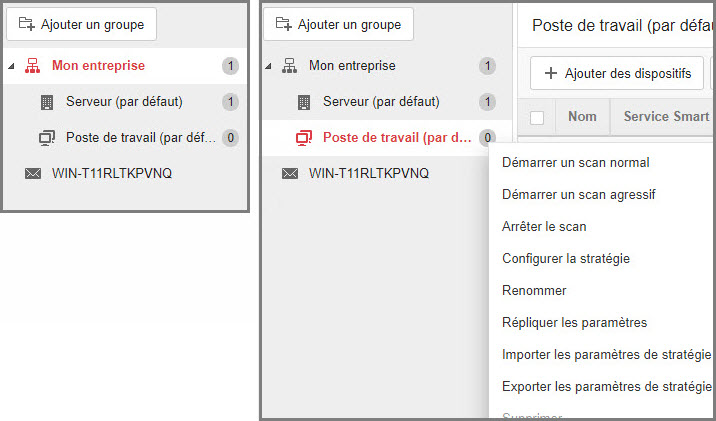Select Démarrer un scan agressif from menu
The image size is (716, 421).
click(578, 194)
